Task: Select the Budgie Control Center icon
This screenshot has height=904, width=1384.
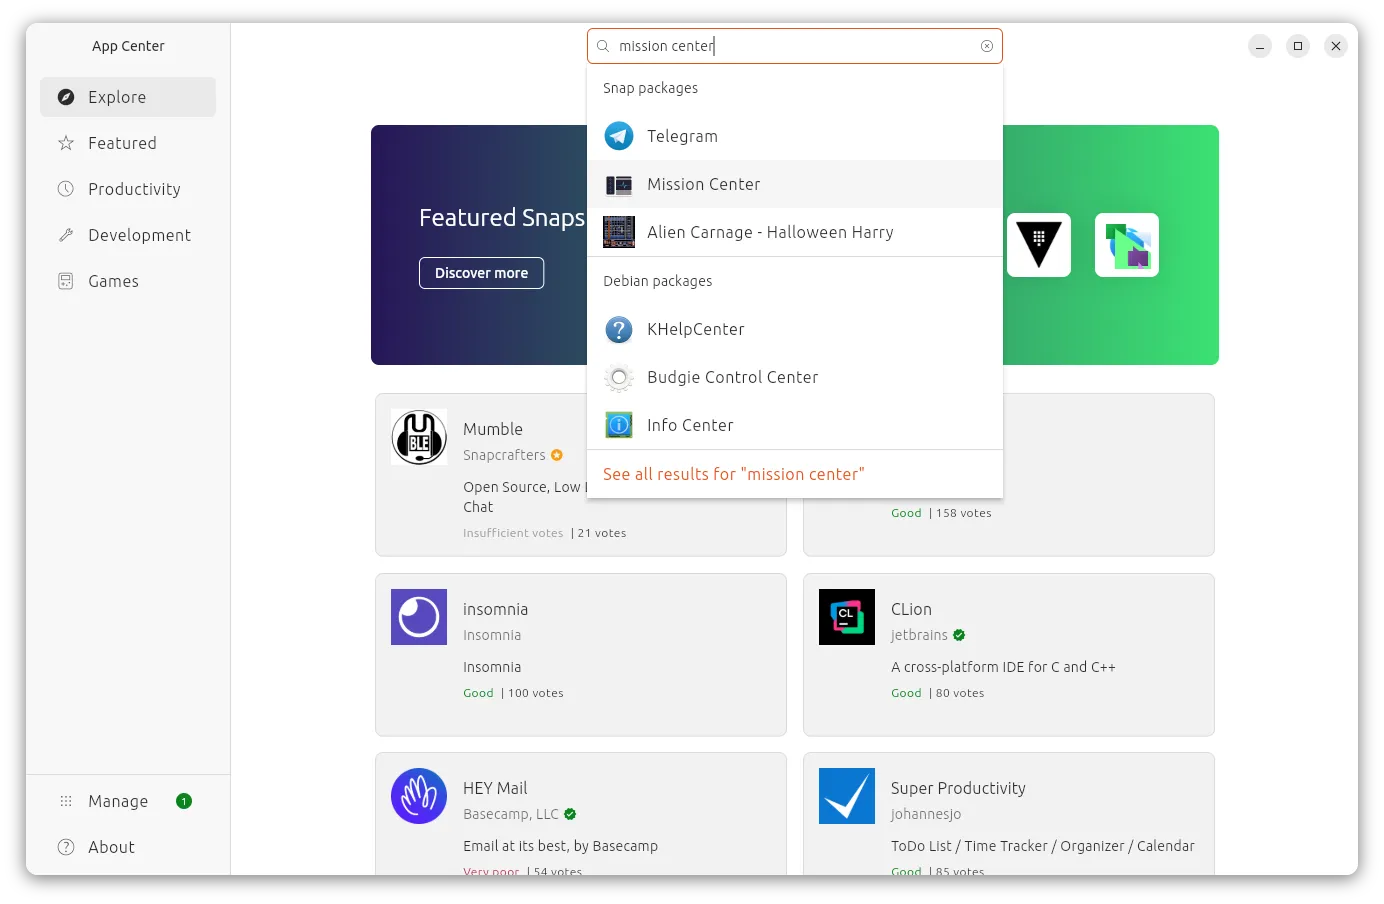Action: tap(619, 377)
